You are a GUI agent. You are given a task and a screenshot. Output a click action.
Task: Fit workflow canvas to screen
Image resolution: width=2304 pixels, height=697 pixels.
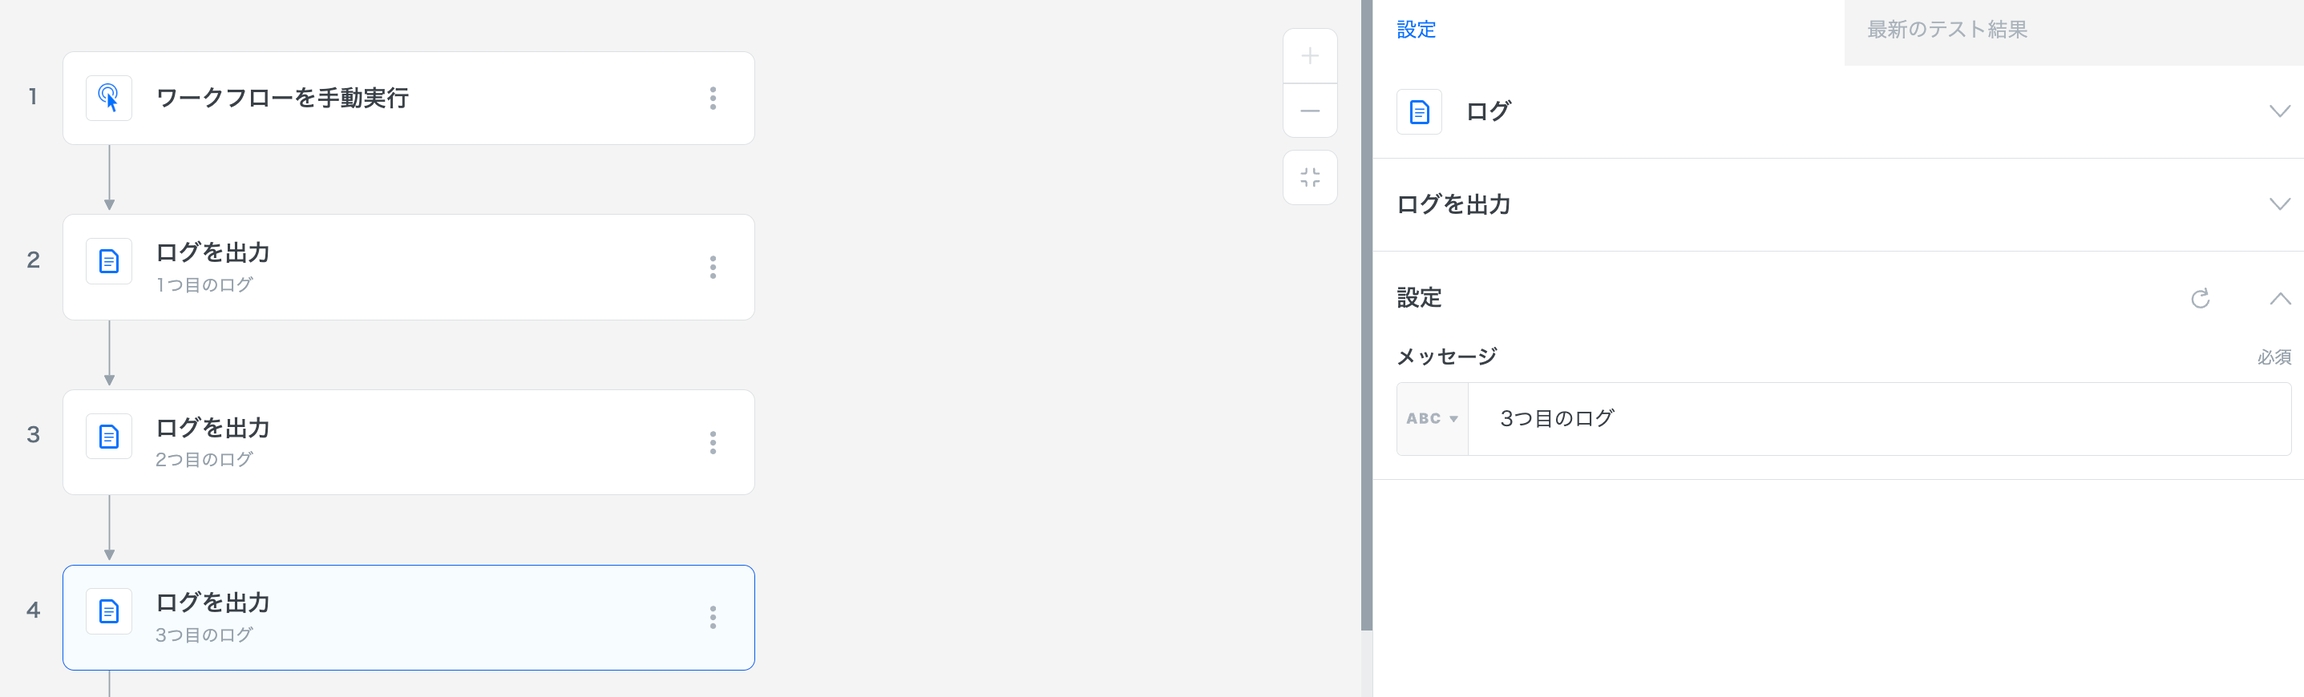pyautogui.click(x=1310, y=178)
